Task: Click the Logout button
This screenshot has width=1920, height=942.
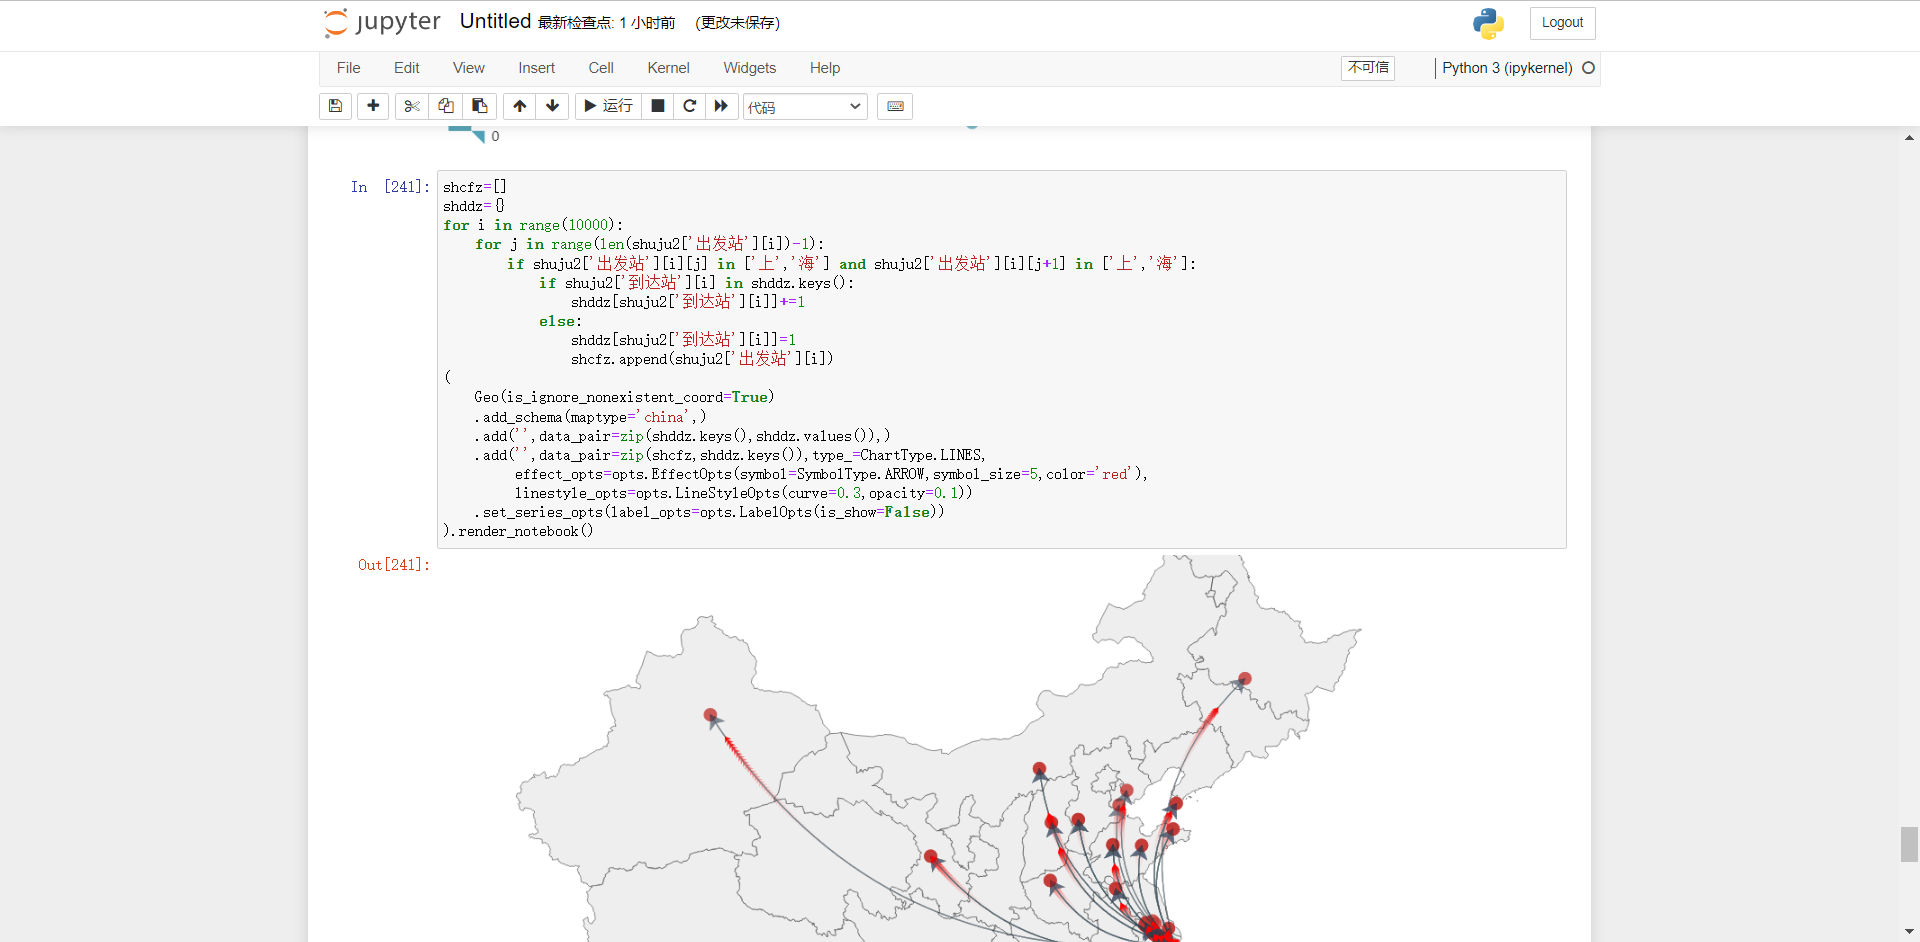Action: pos(1562,23)
